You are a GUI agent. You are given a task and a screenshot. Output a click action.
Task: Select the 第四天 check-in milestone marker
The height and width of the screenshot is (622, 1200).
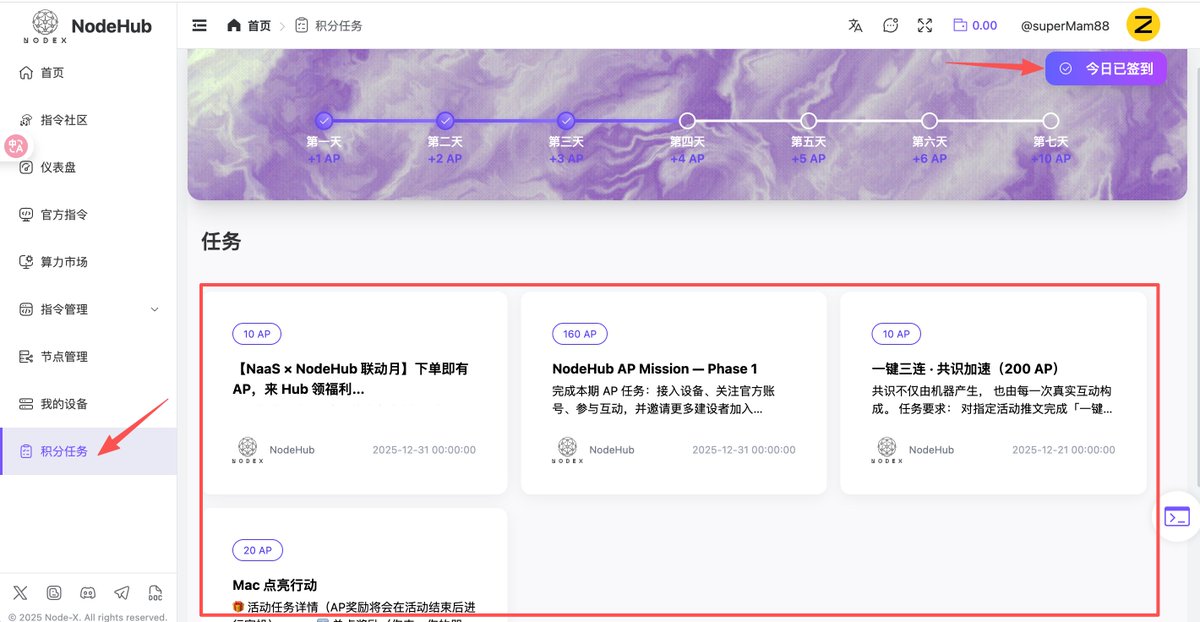point(687,121)
